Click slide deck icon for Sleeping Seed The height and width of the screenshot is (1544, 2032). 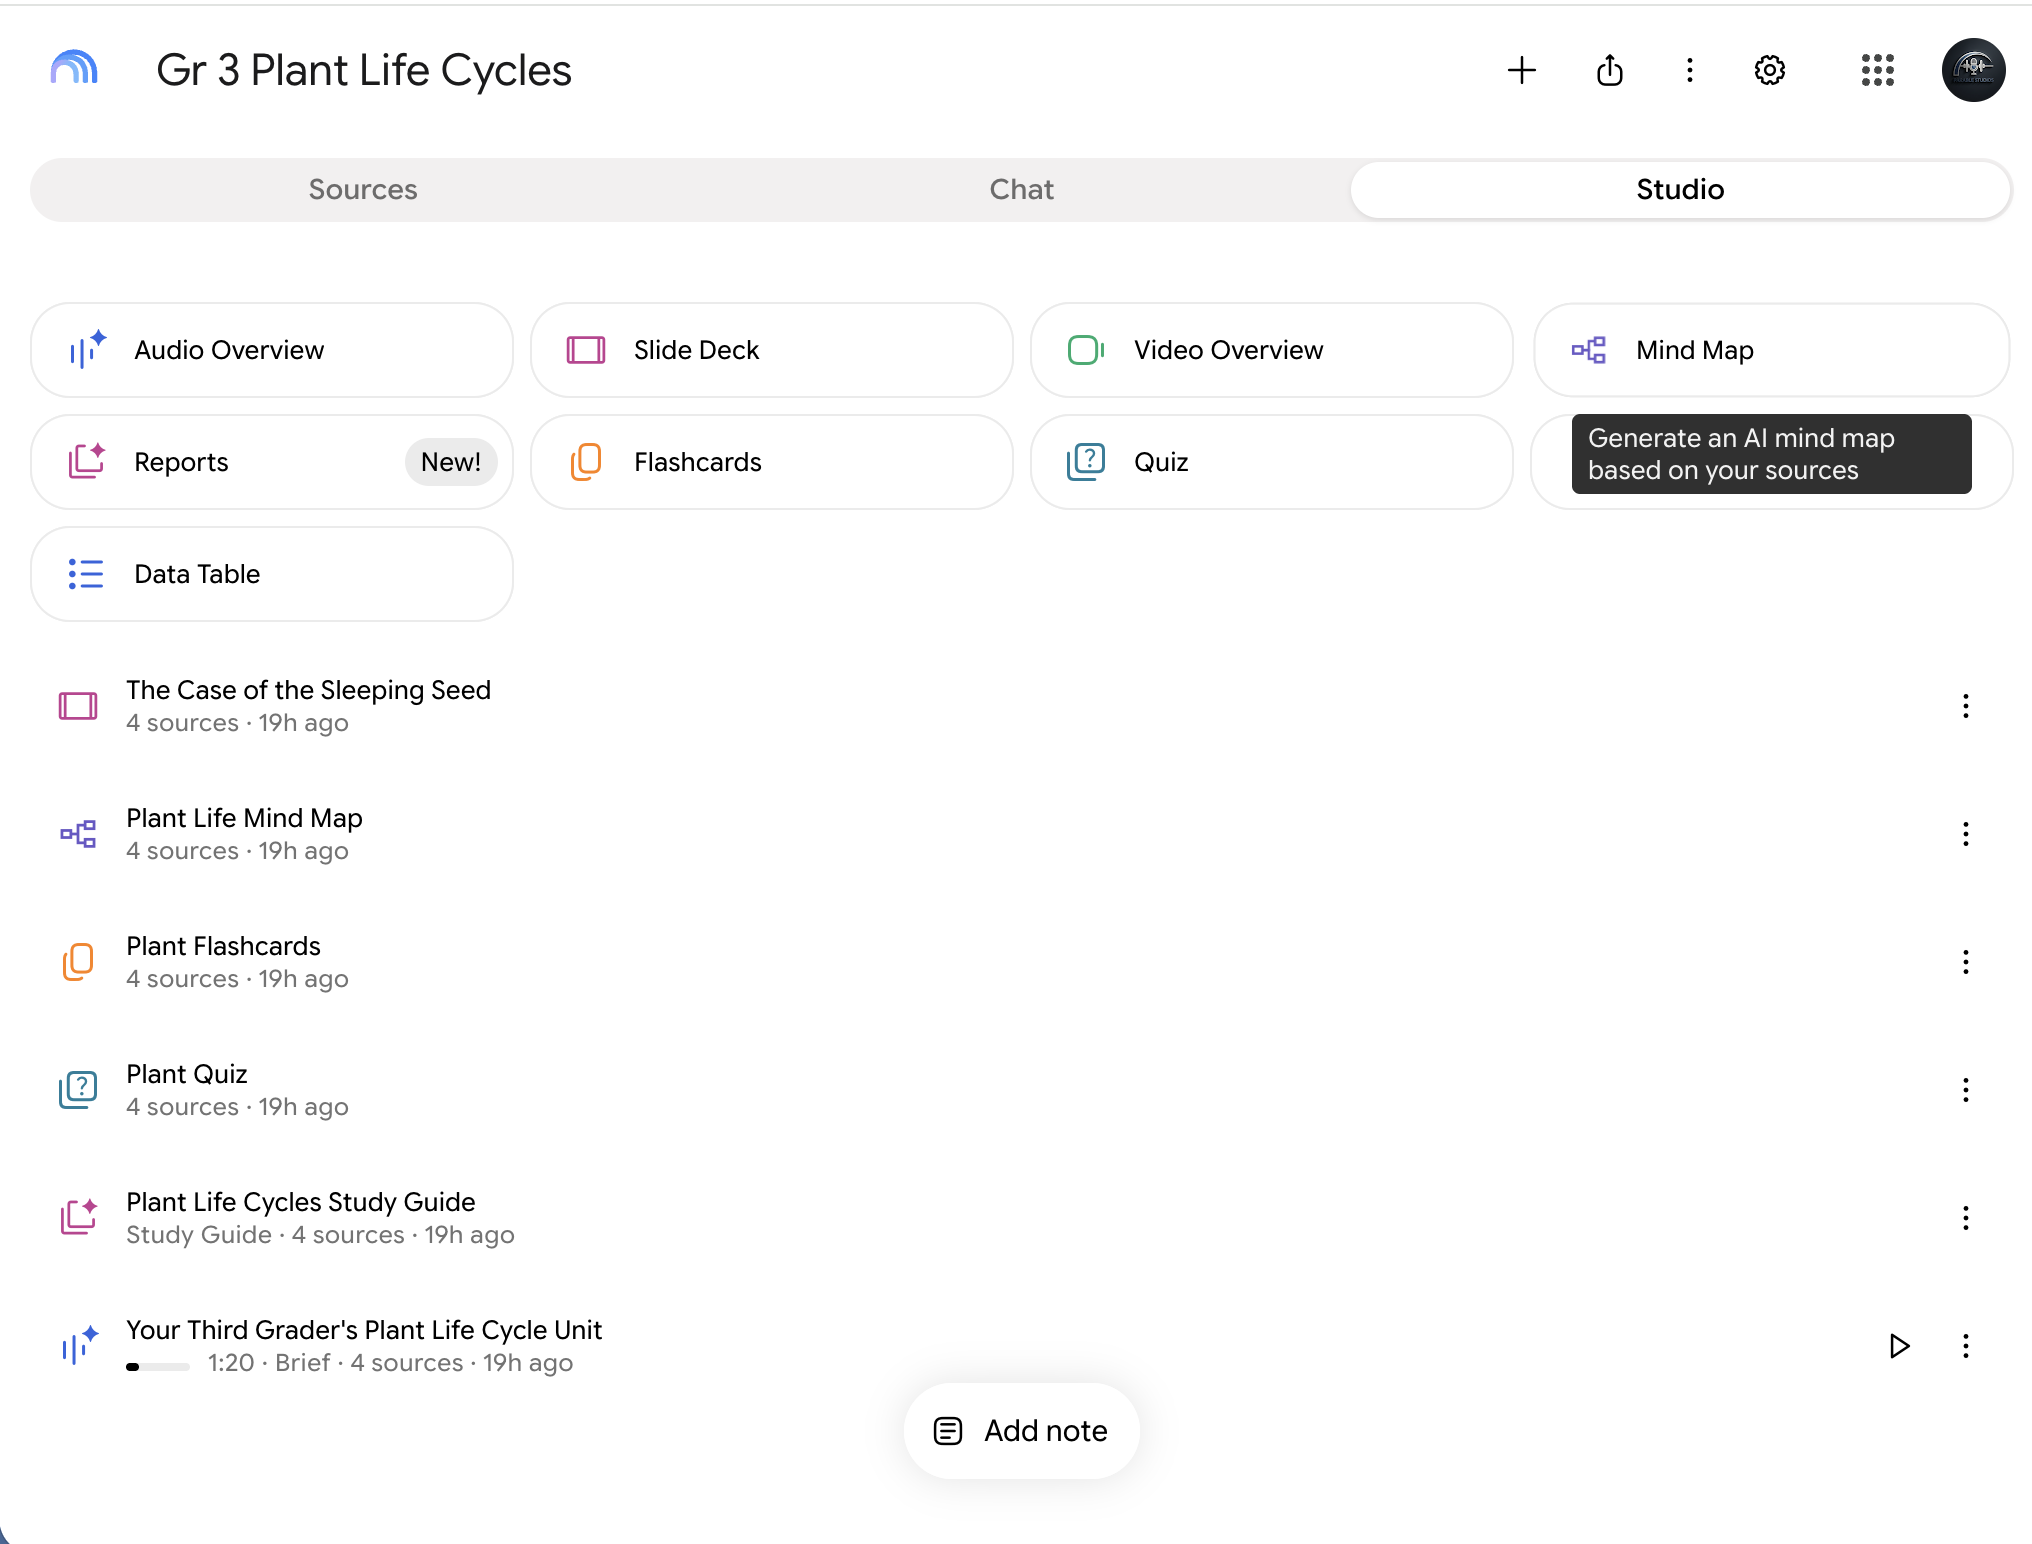click(x=78, y=706)
